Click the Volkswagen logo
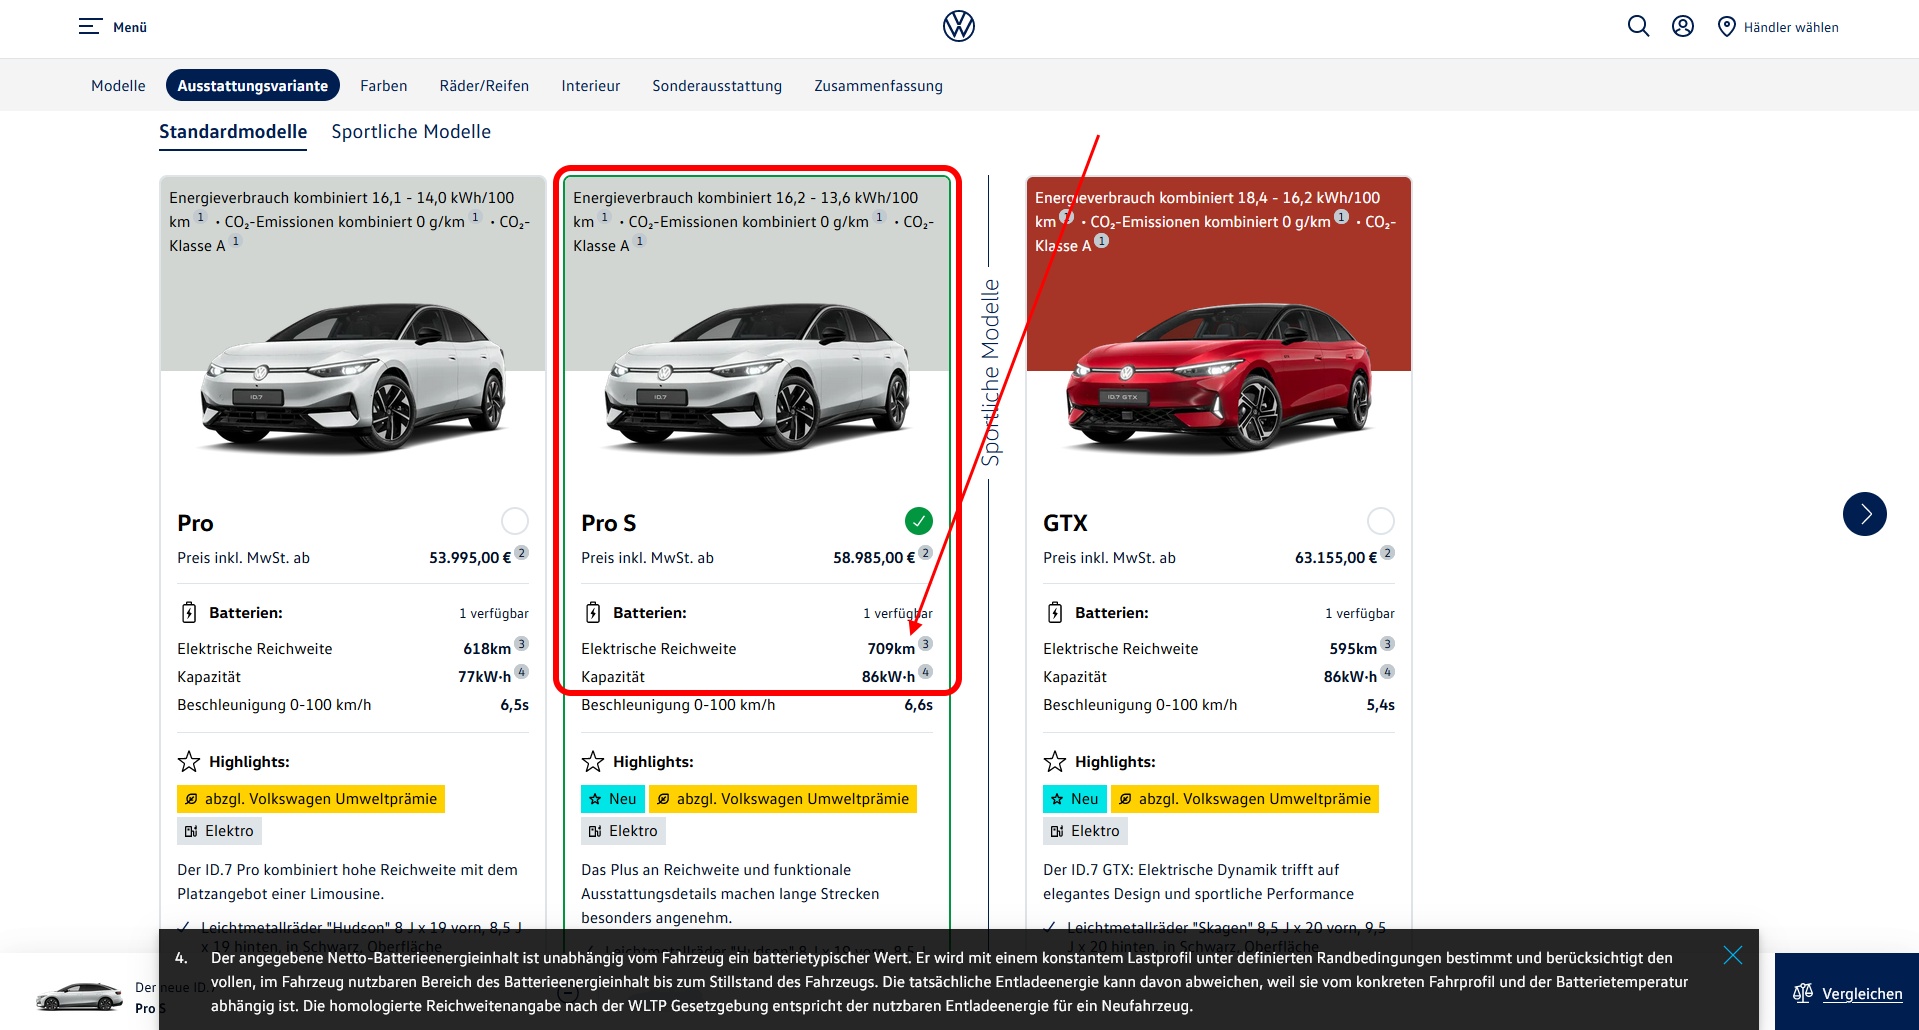 tap(959, 26)
